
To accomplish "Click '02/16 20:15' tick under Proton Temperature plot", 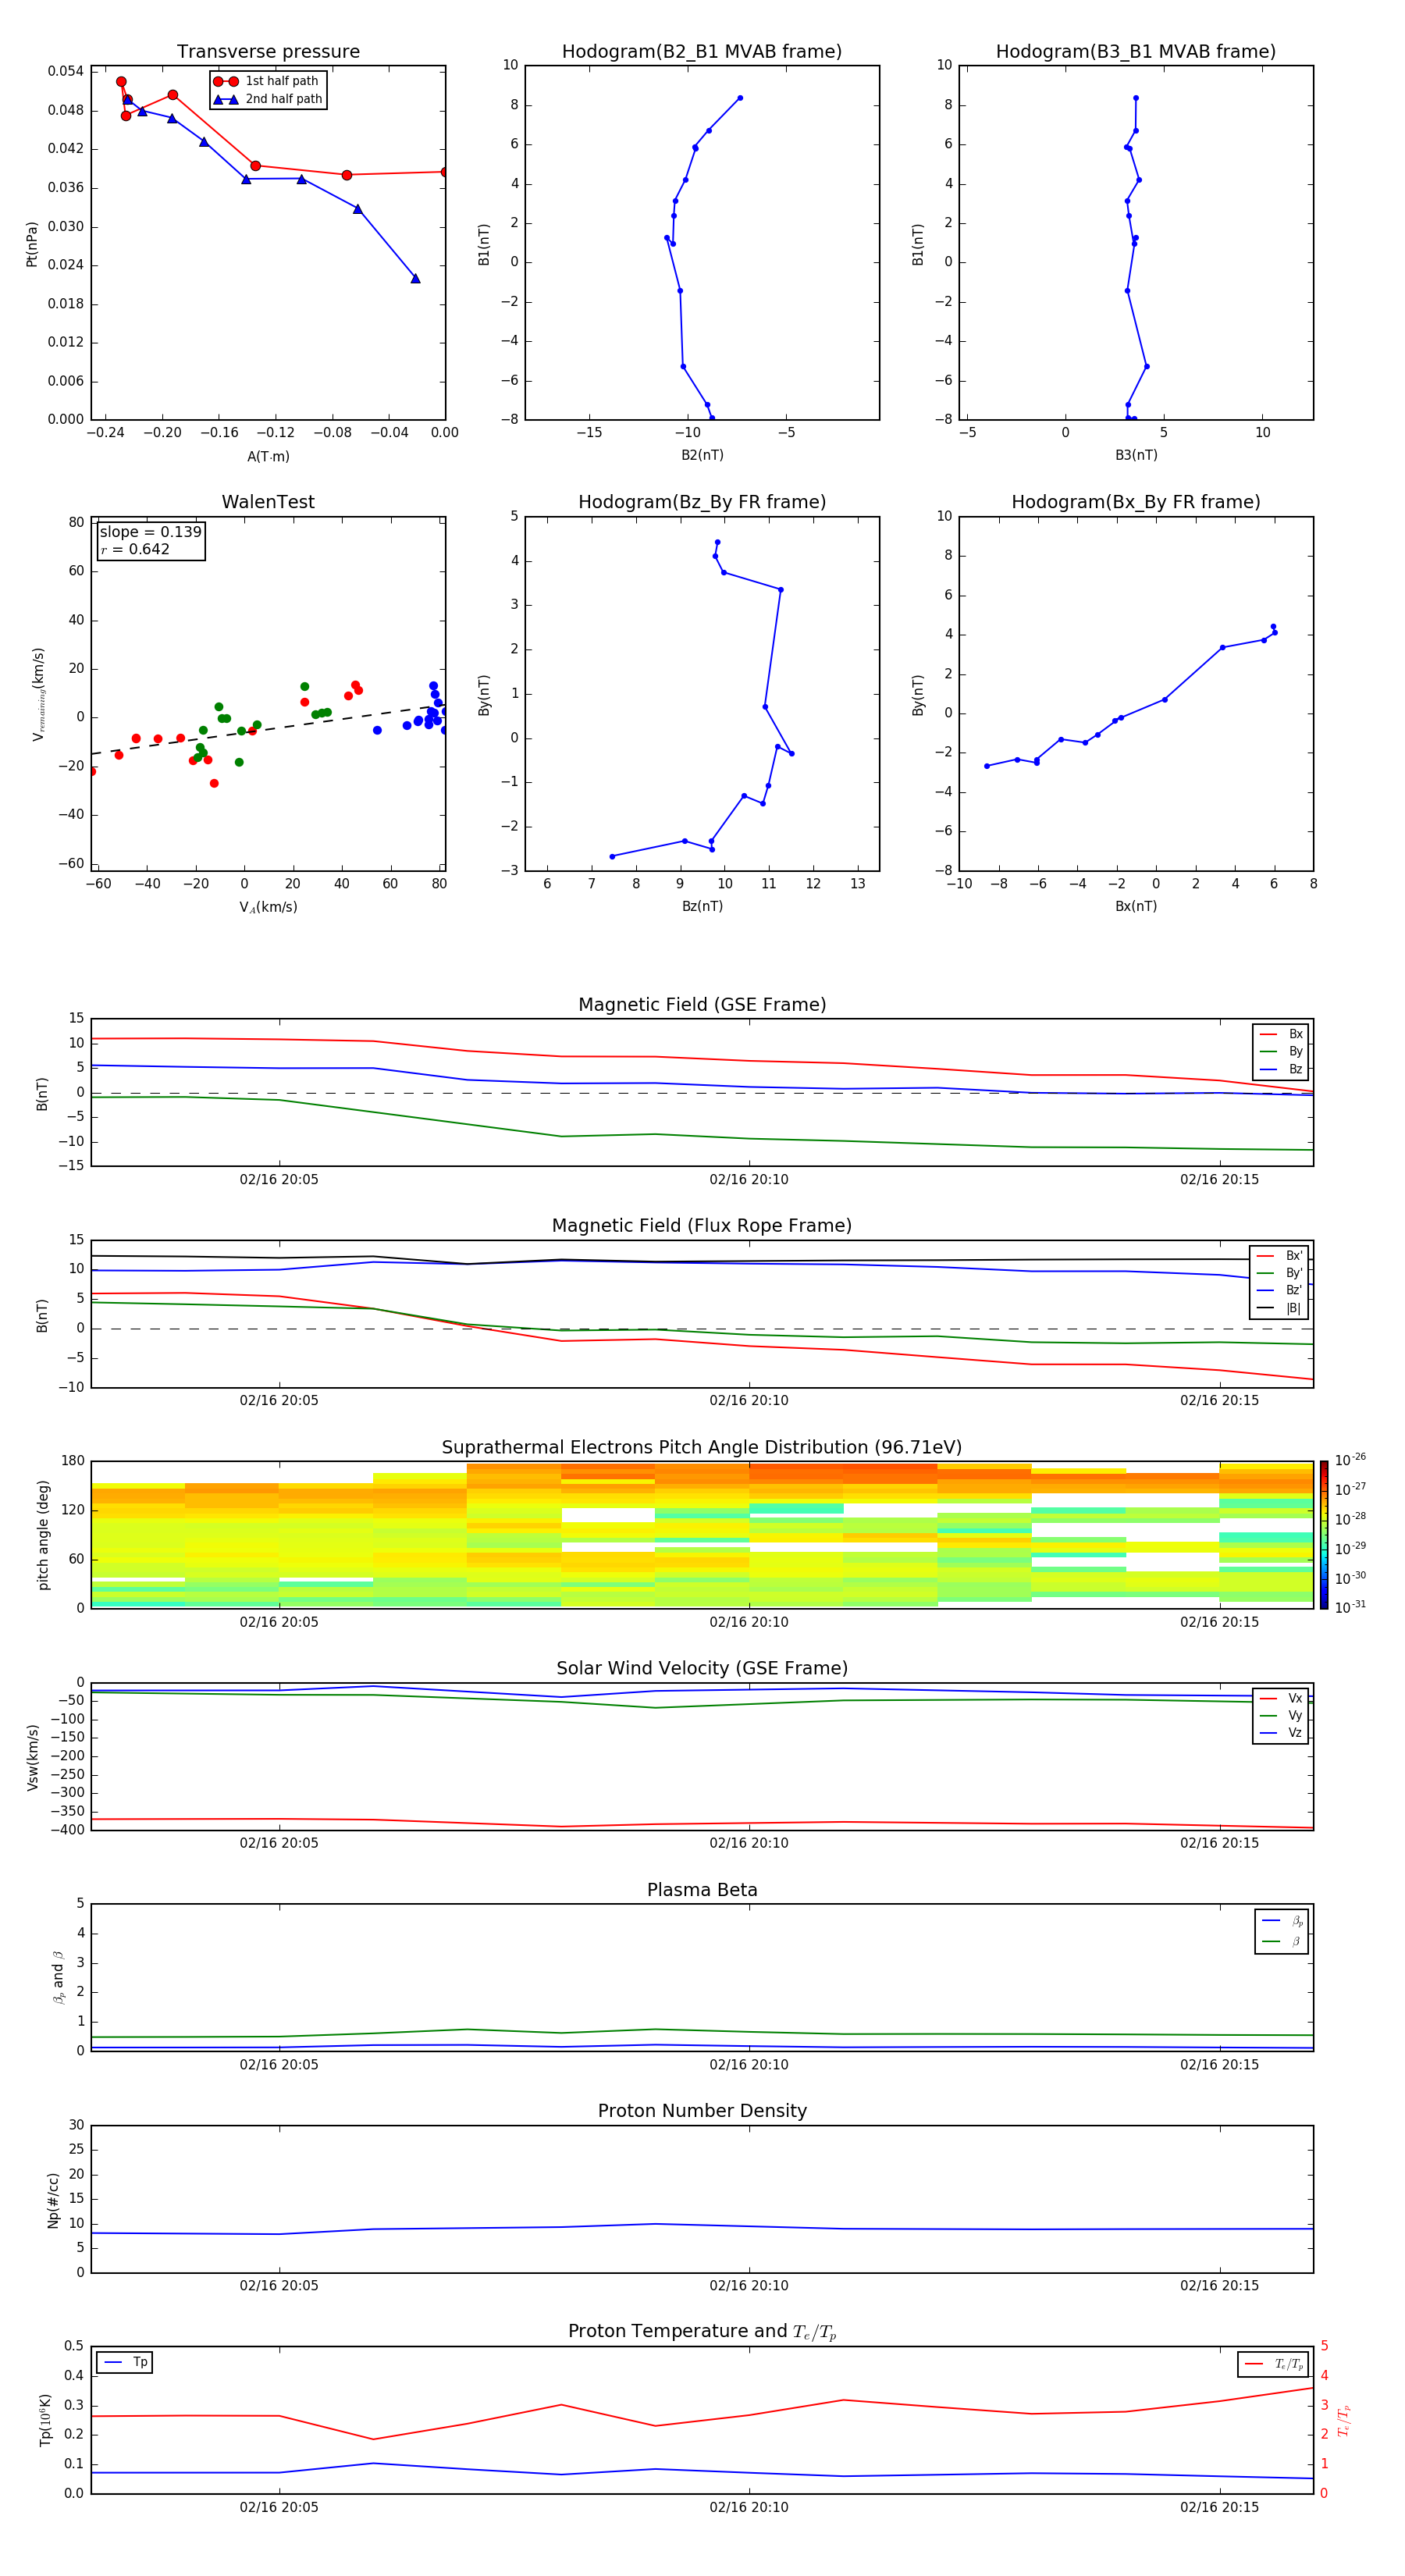I will pyautogui.click(x=1219, y=2507).
